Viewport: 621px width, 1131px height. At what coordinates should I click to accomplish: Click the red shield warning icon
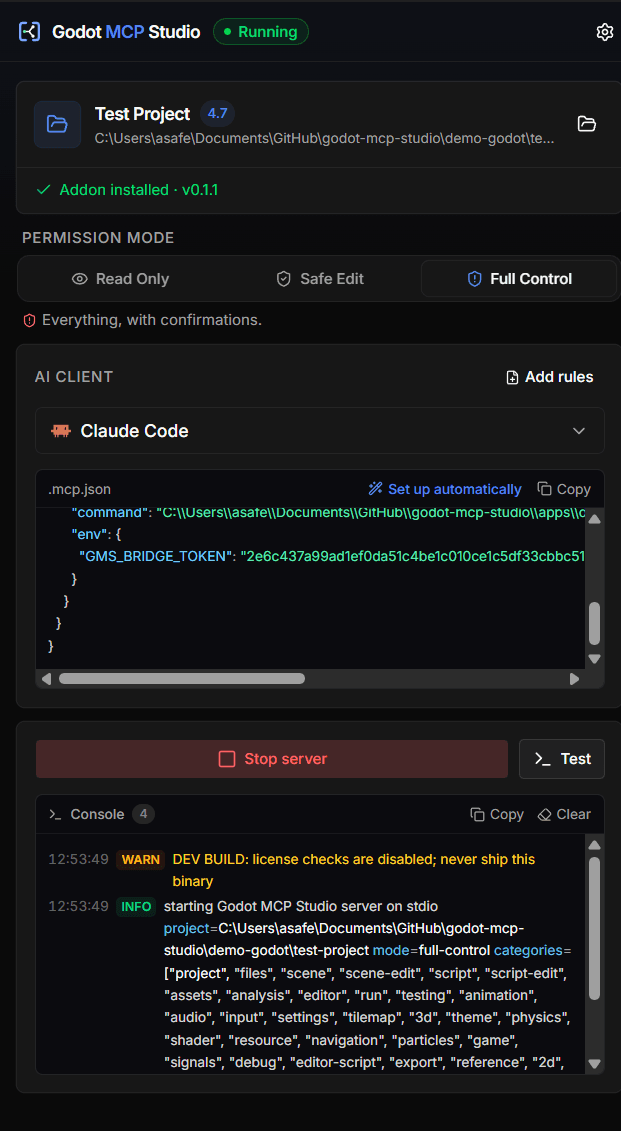click(30, 320)
